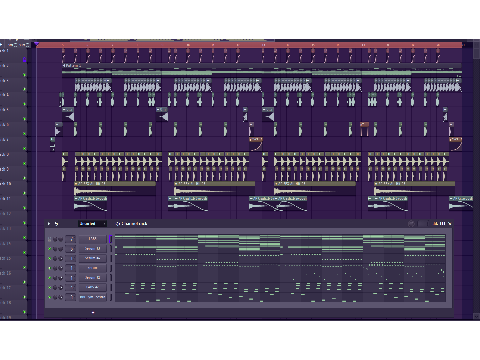This screenshot has height=360, width=480.
Task: Click the playhead marker at playlist timeline start
Action: [36, 44]
